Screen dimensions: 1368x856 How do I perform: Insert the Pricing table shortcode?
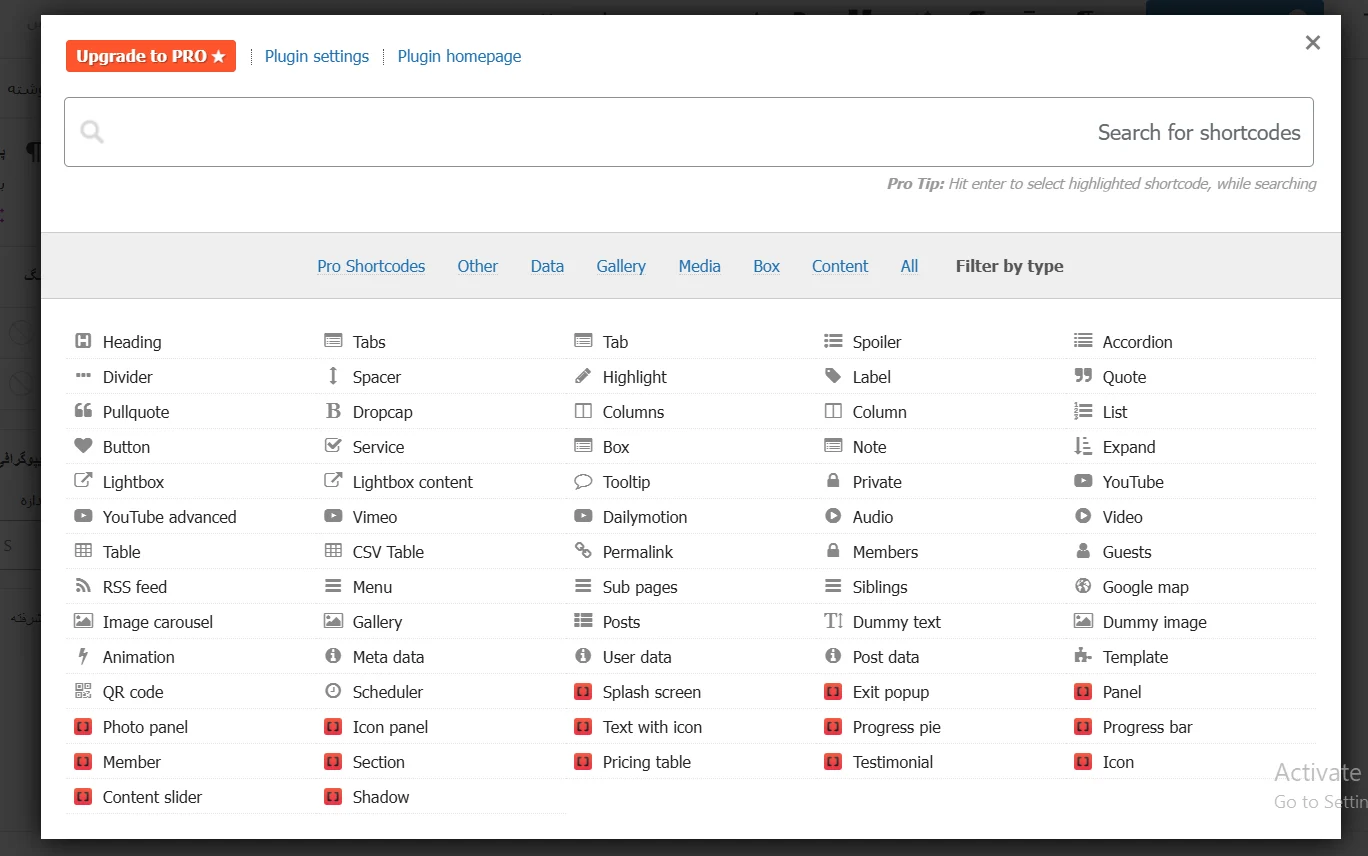[646, 762]
